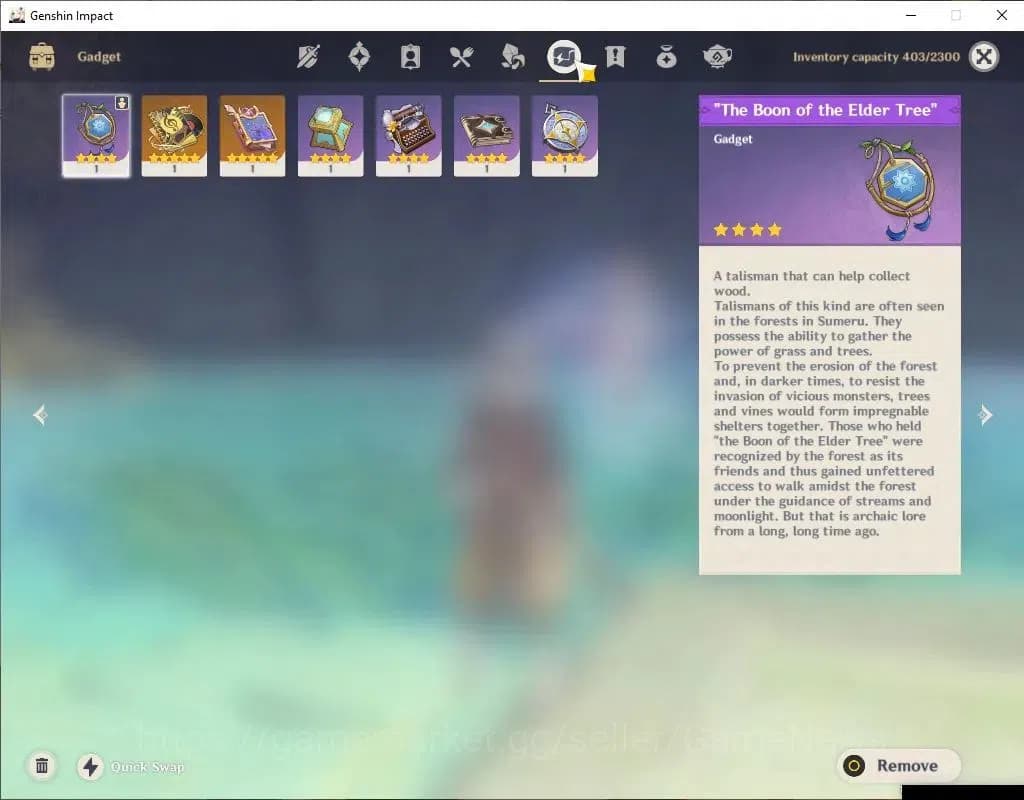
Task: Click the "The Boon of the Elder Tree" title
Action: point(825,110)
